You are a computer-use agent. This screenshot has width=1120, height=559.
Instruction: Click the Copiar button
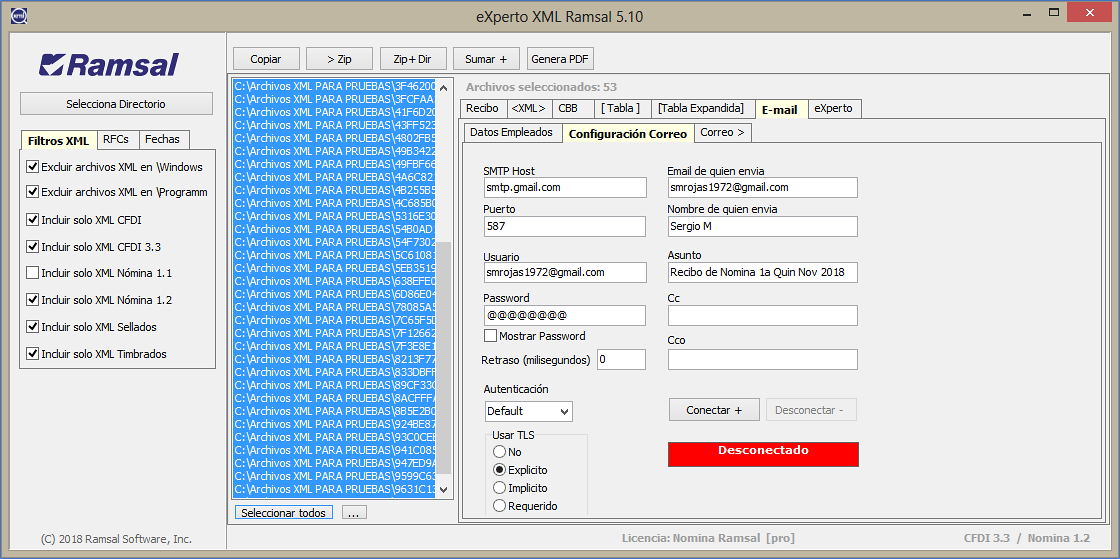pyautogui.click(x=266, y=59)
